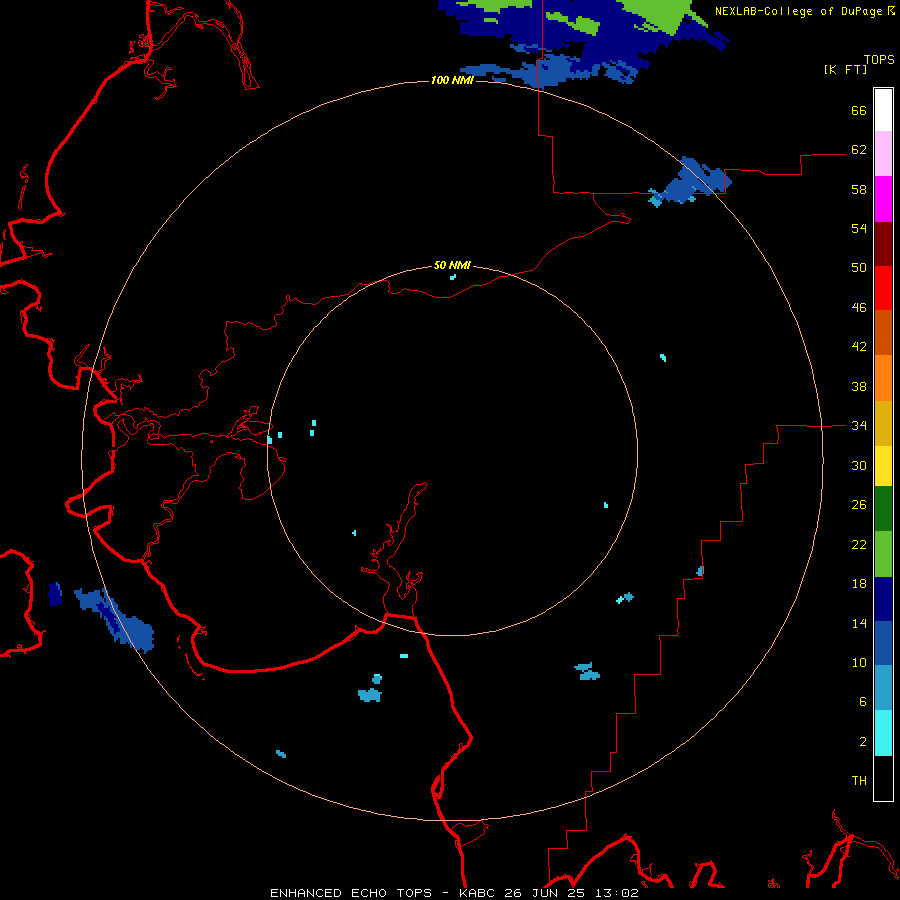This screenshot has width=900, height=900.
Task: Click the legend label "TH"
Action: [859, 780]
